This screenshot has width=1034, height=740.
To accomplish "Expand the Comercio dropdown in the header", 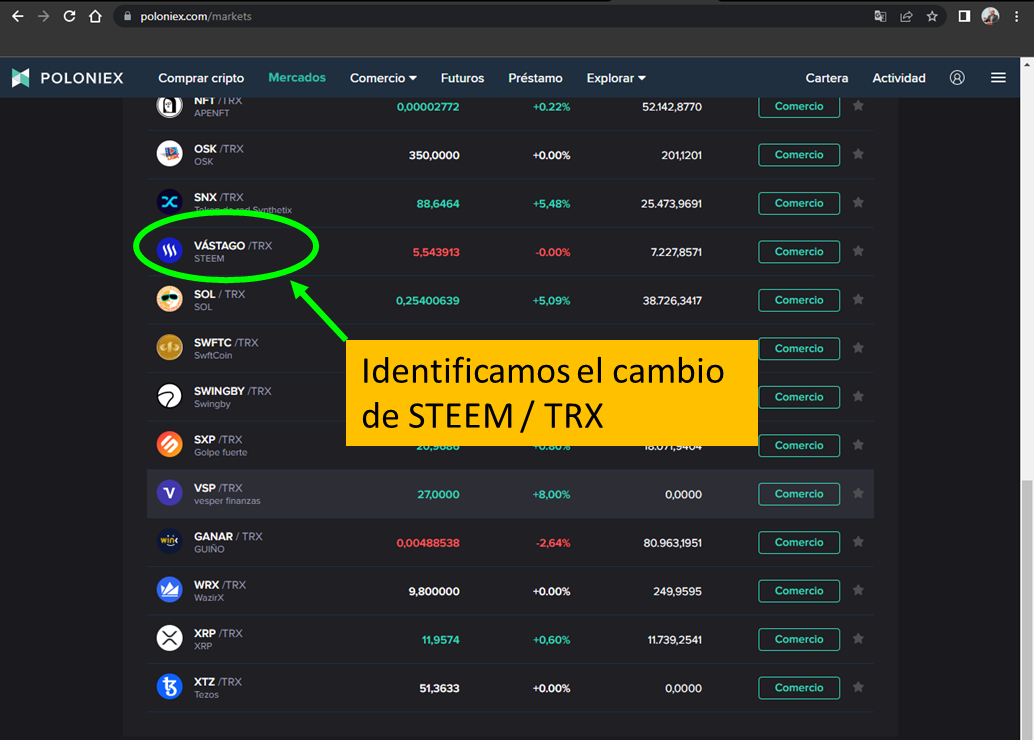I will click(383, 78).
